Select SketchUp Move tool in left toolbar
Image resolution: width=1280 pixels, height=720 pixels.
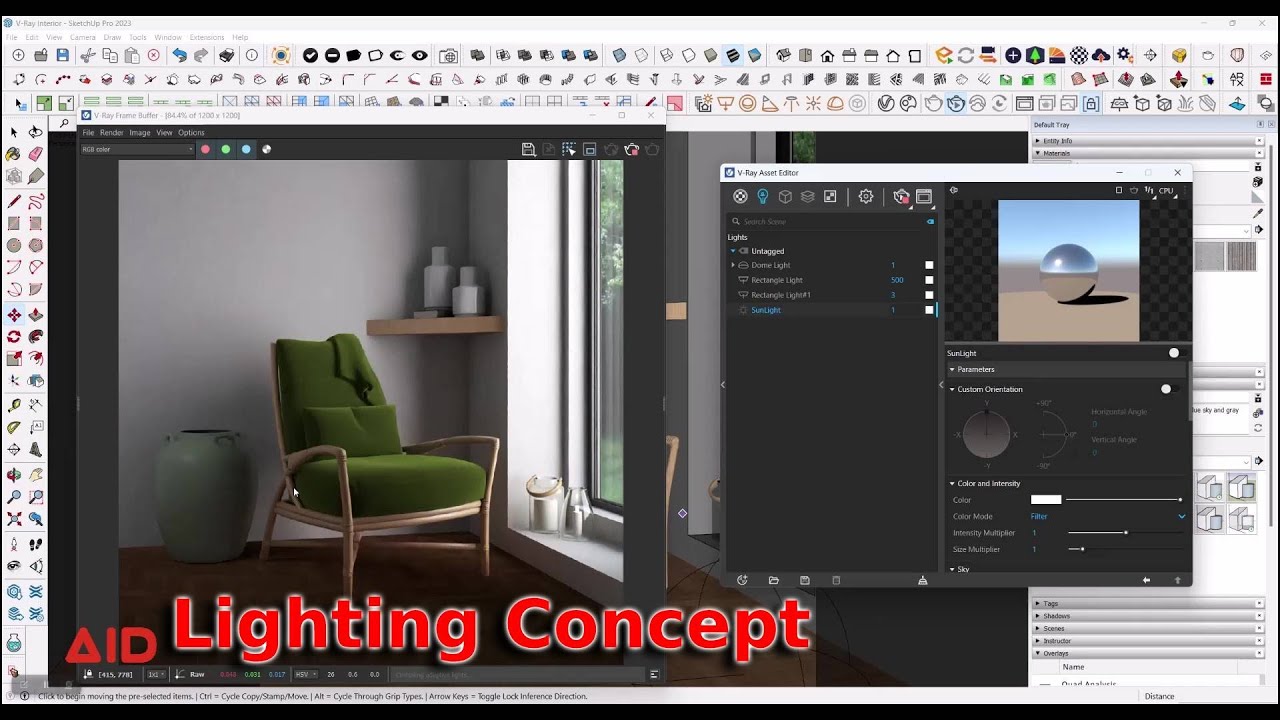(14, 314)
